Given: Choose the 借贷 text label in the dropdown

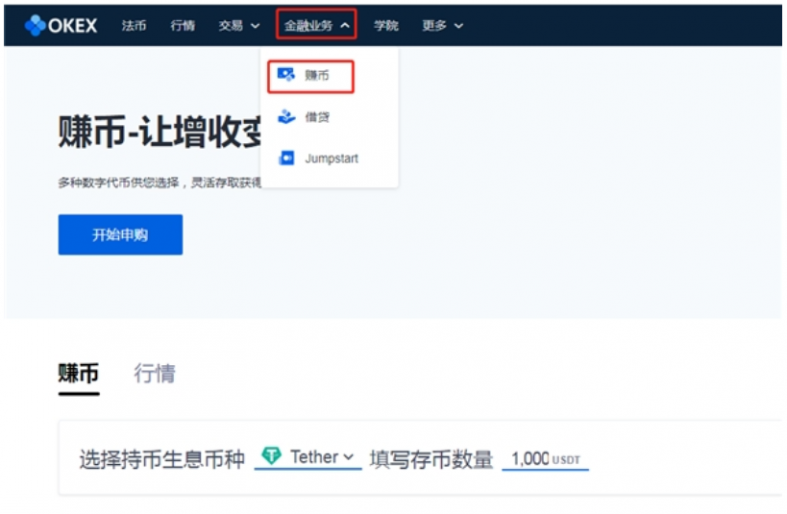Looking at the screenshot, I should coord(317,117).
